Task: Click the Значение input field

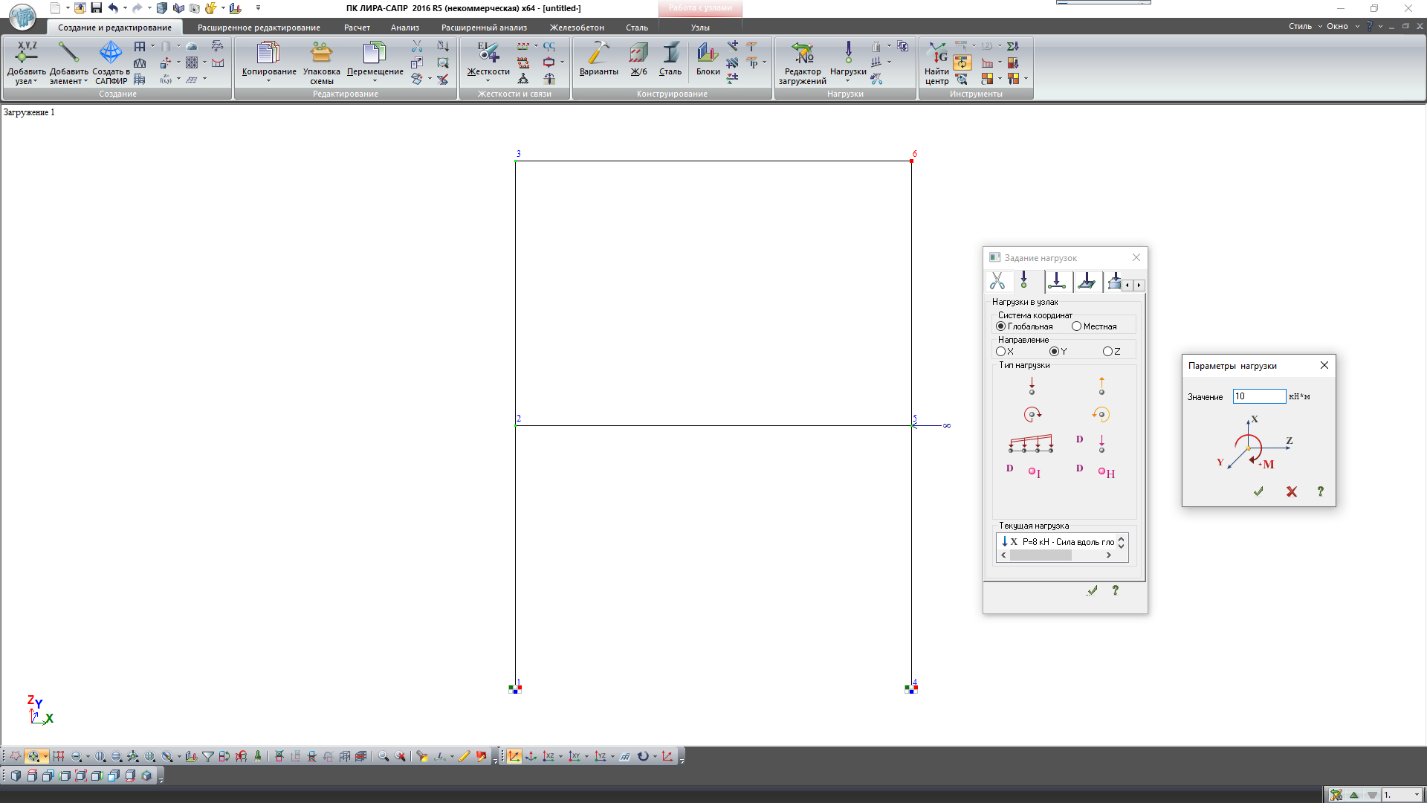Action: (x=1259, y=396)
